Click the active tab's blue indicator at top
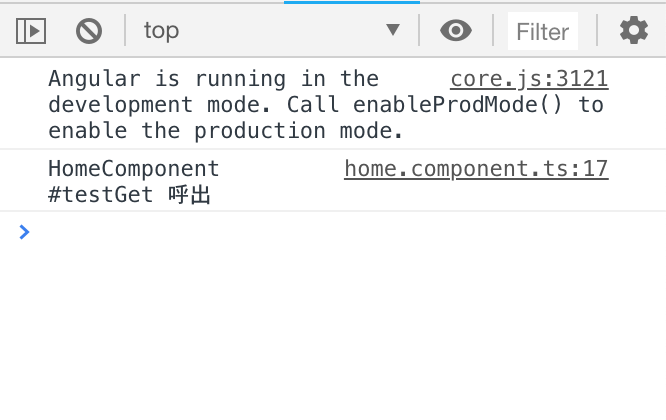 [x=352, y=2]
